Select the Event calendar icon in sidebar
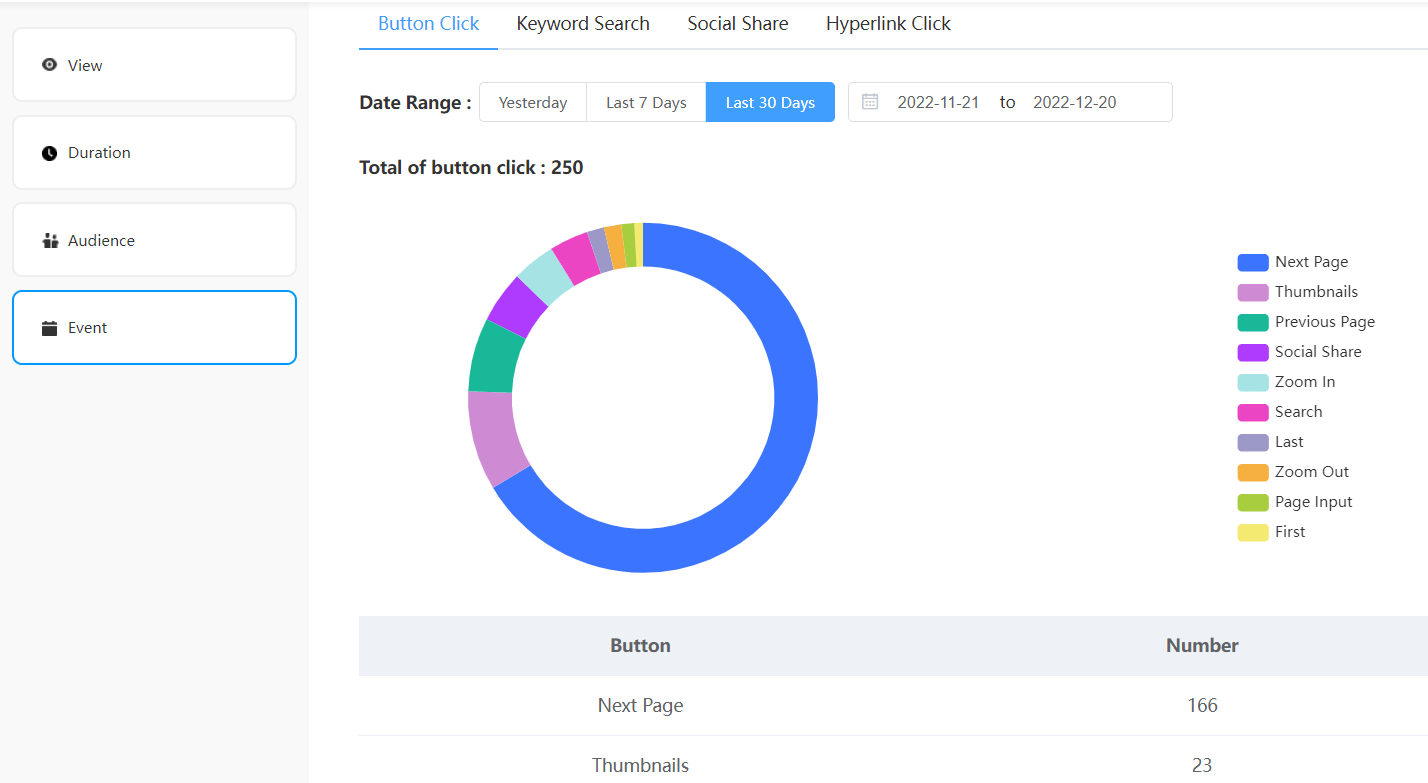This screenshot has width=1428, height=783. click(x=49, y=327)
